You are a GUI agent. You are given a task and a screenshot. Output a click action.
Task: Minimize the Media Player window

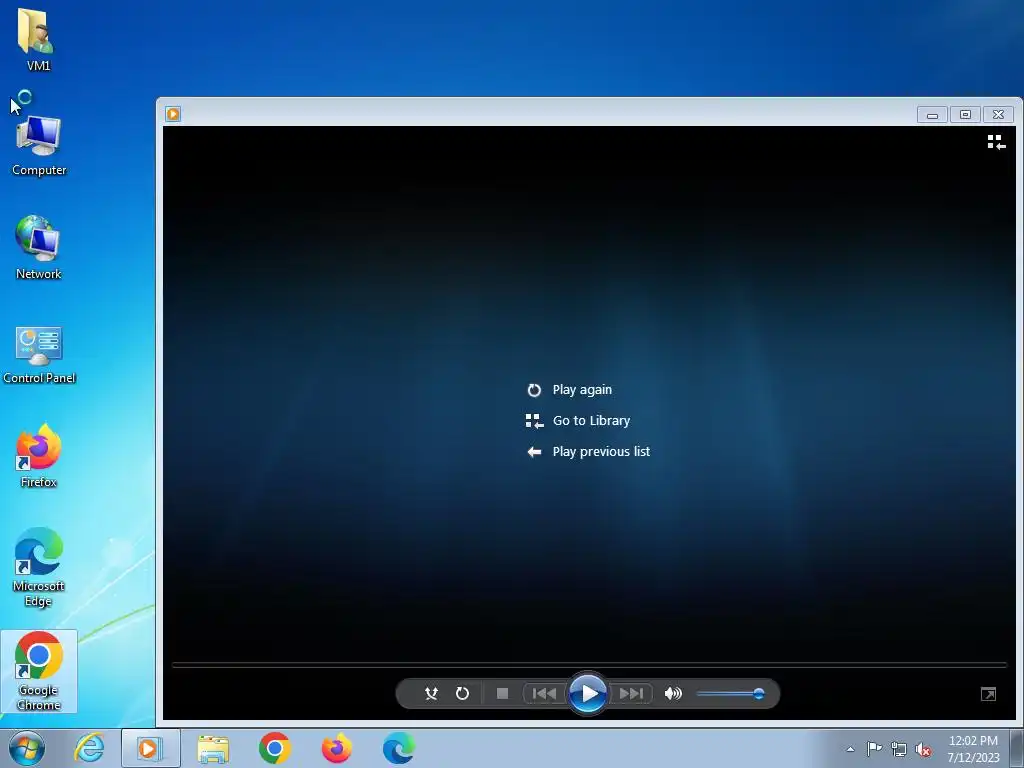tap(932, 115)
